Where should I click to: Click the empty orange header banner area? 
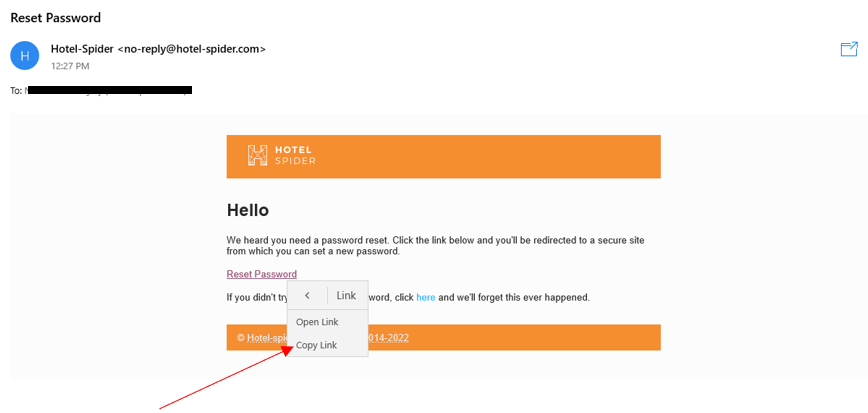click(x=500, y=156)
